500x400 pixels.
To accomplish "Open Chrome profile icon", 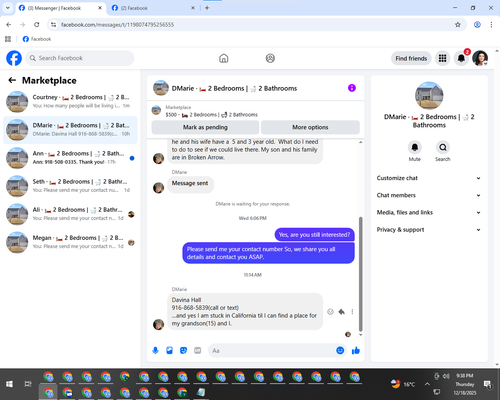I will click(x=477, y=25).
